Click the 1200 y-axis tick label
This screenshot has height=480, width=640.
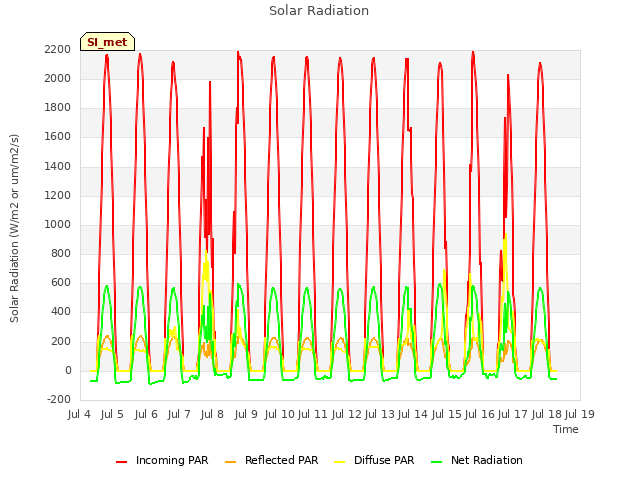coord(58,196)
